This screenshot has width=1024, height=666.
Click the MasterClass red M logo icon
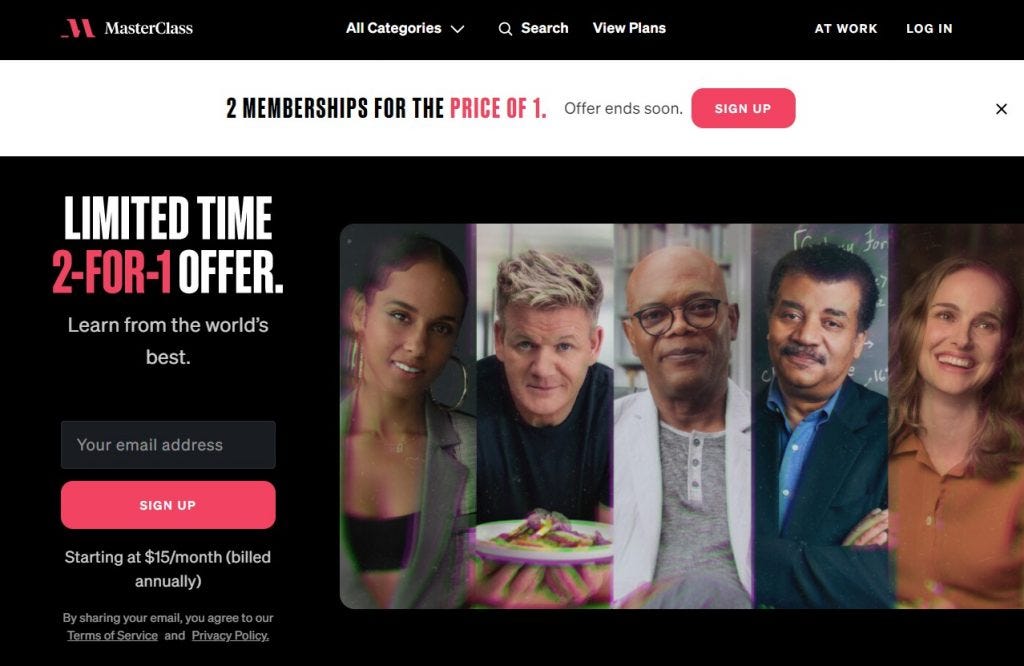(x=78, y=28)
